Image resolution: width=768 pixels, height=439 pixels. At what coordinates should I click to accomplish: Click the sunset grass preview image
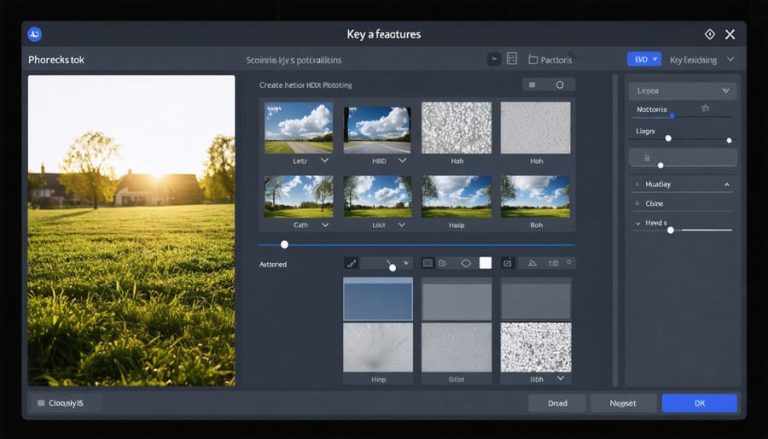click(x=131, y=230)
